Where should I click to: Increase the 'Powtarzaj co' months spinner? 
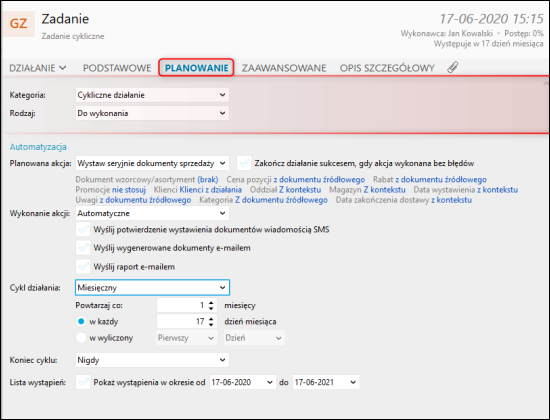(211, 302)
